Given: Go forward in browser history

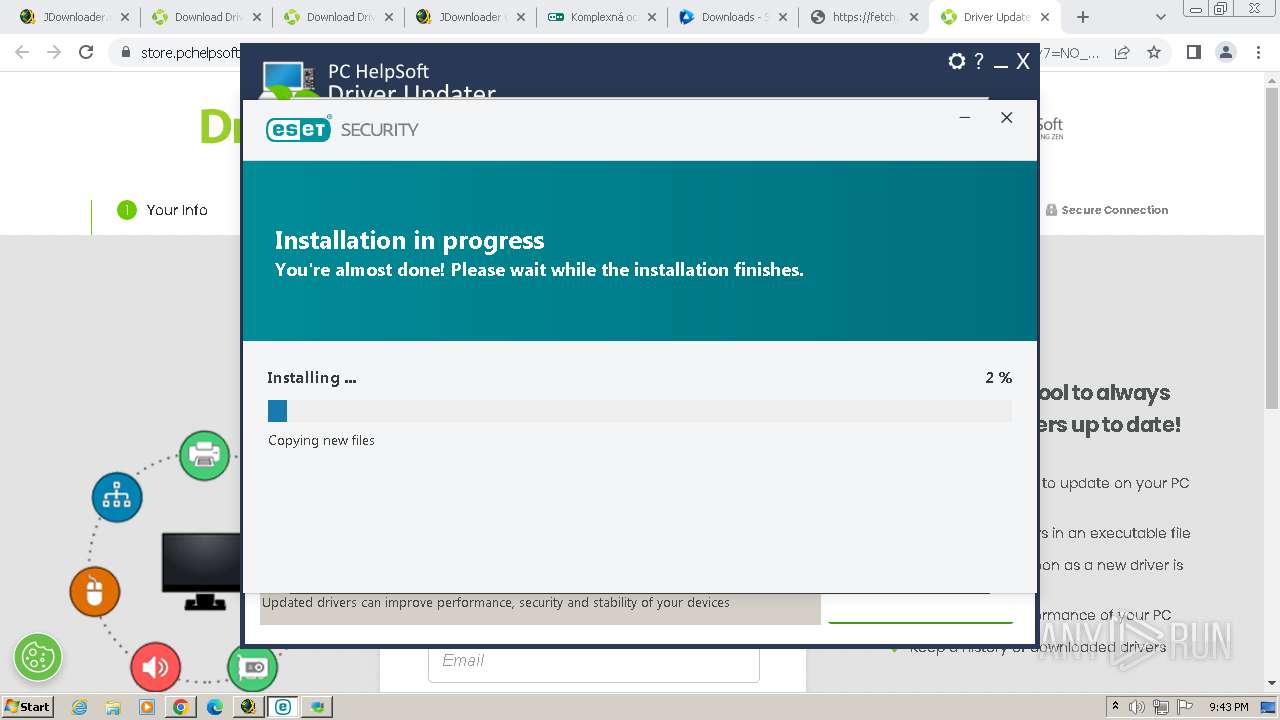Looking at the screenshot, I should 54,52.
